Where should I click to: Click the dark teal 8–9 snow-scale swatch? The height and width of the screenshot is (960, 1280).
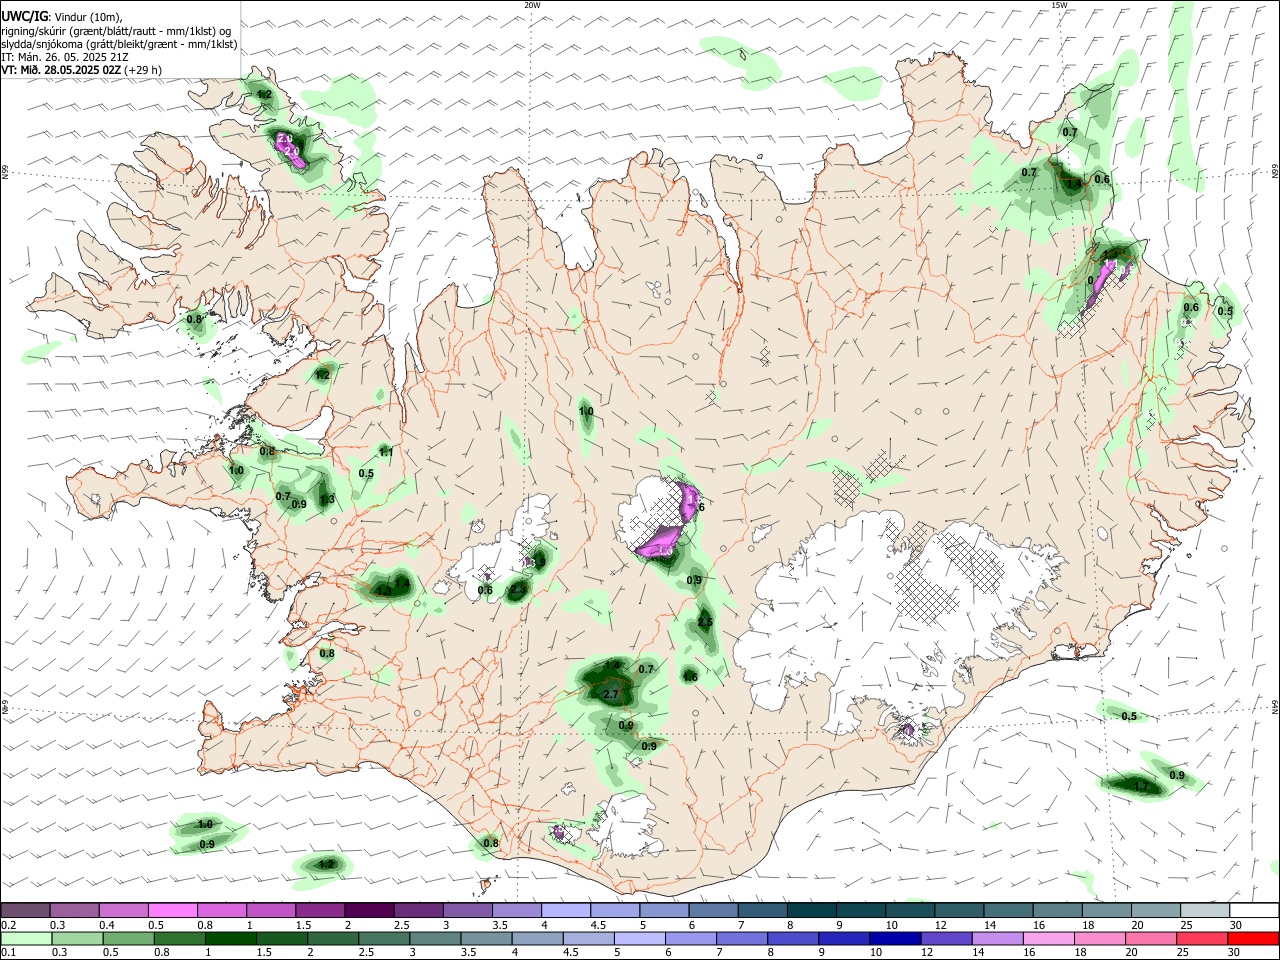(x=811, y=910)
